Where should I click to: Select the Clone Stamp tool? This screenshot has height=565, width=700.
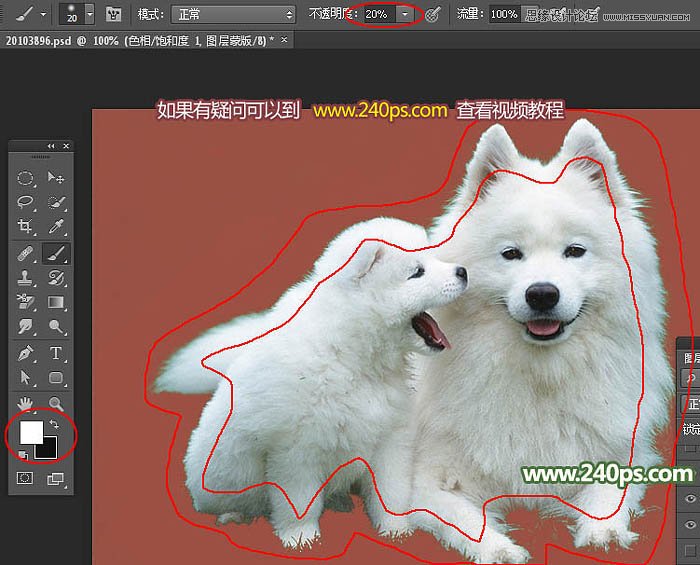(25, 278)
